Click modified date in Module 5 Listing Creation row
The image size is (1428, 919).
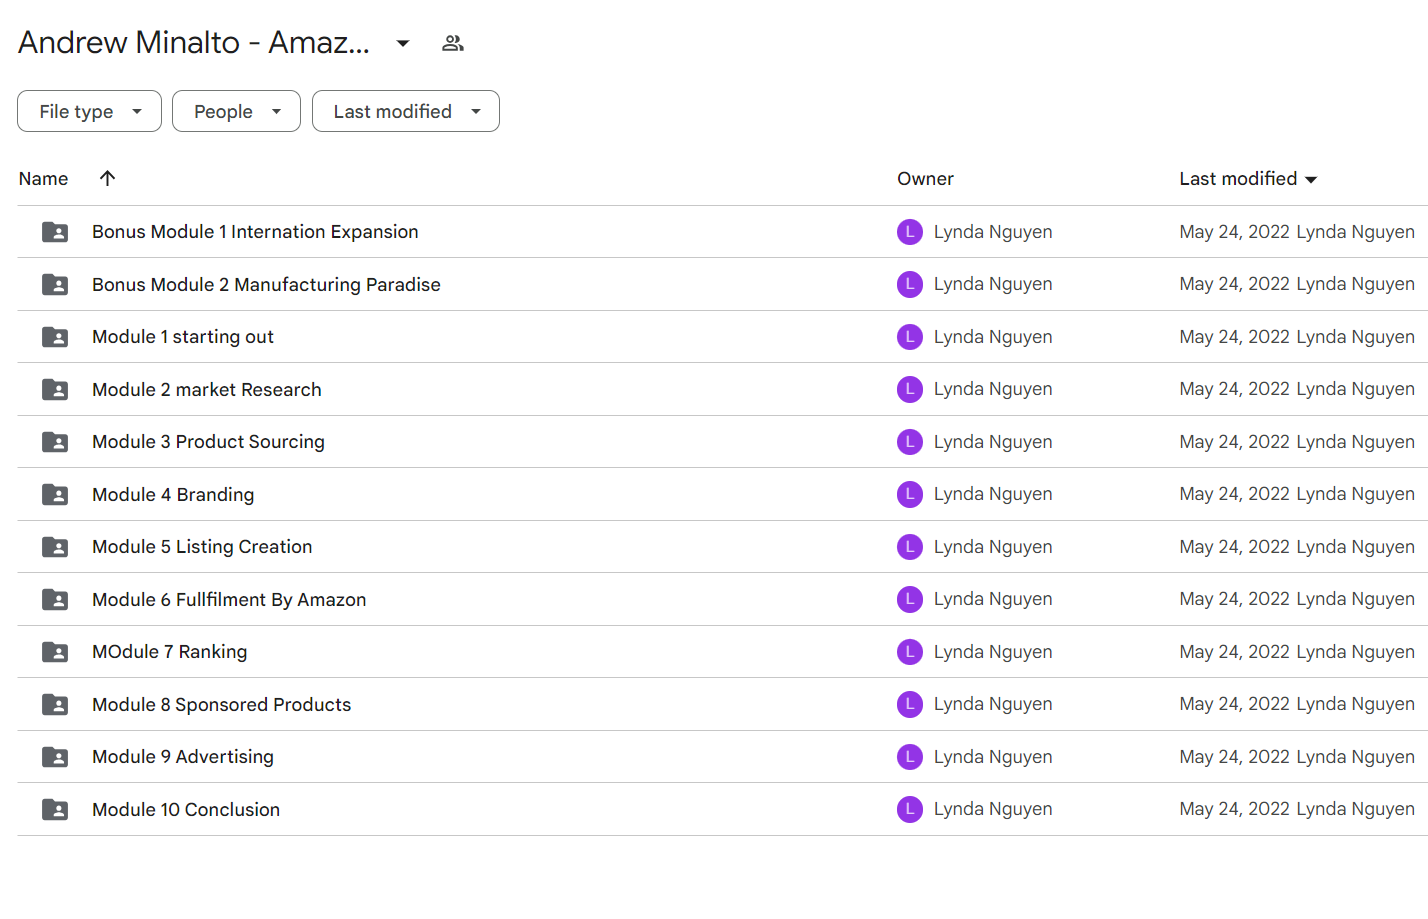click(1234, 547)
